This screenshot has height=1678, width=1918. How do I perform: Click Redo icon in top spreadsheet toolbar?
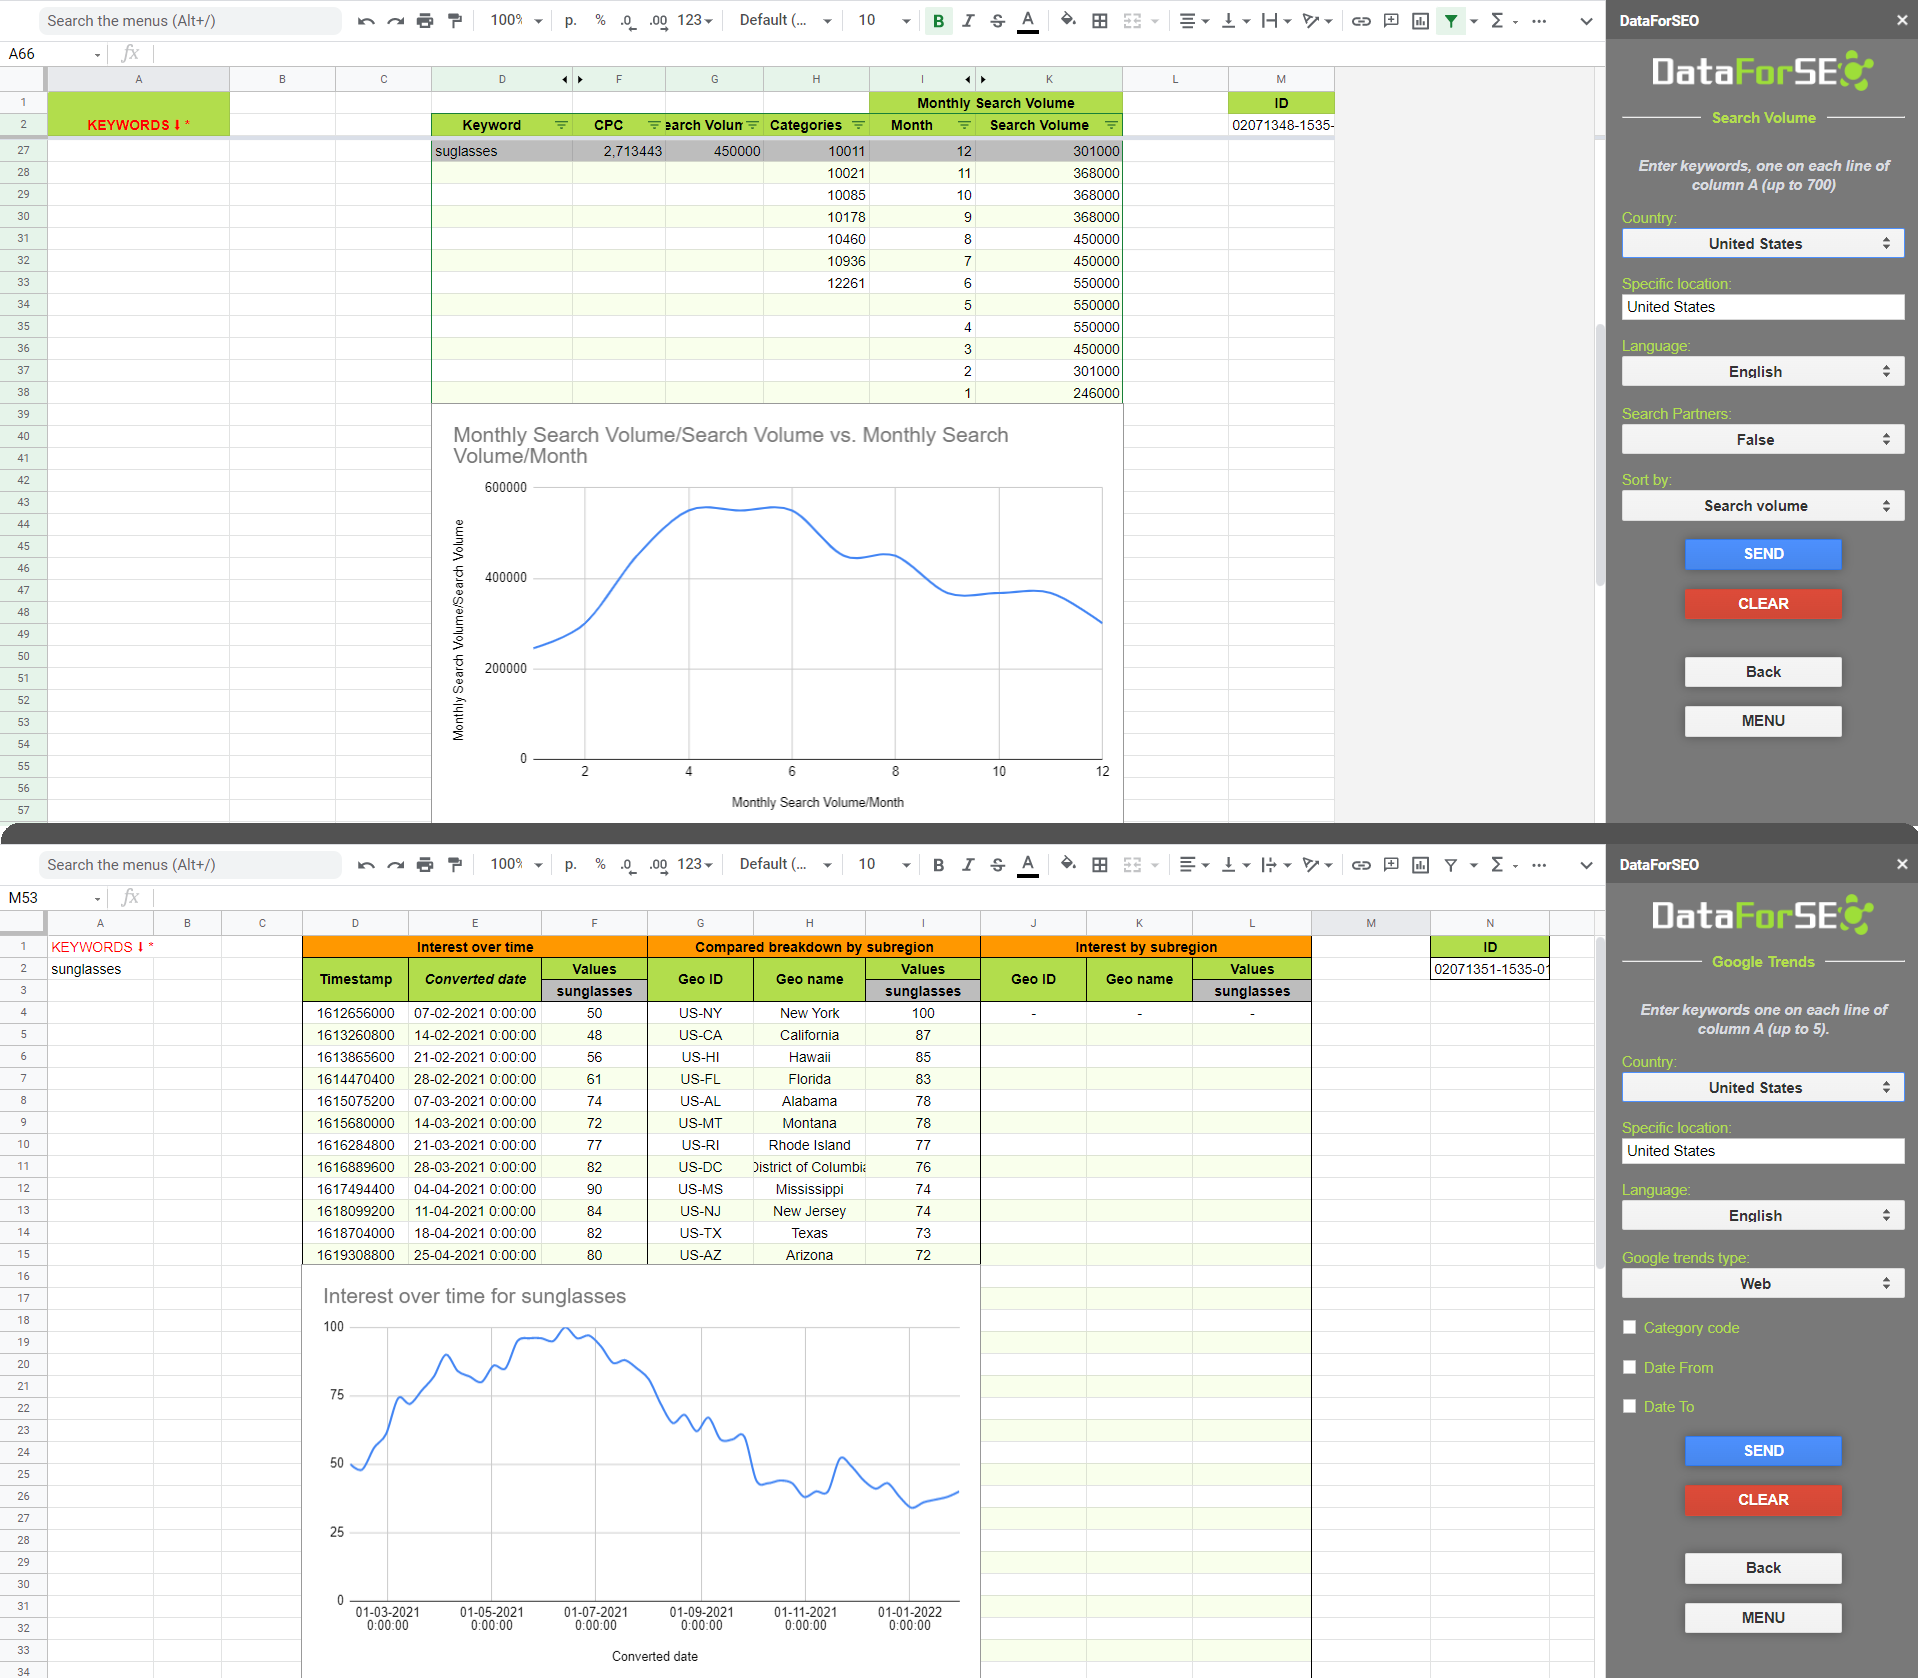[x=396, y=21]
